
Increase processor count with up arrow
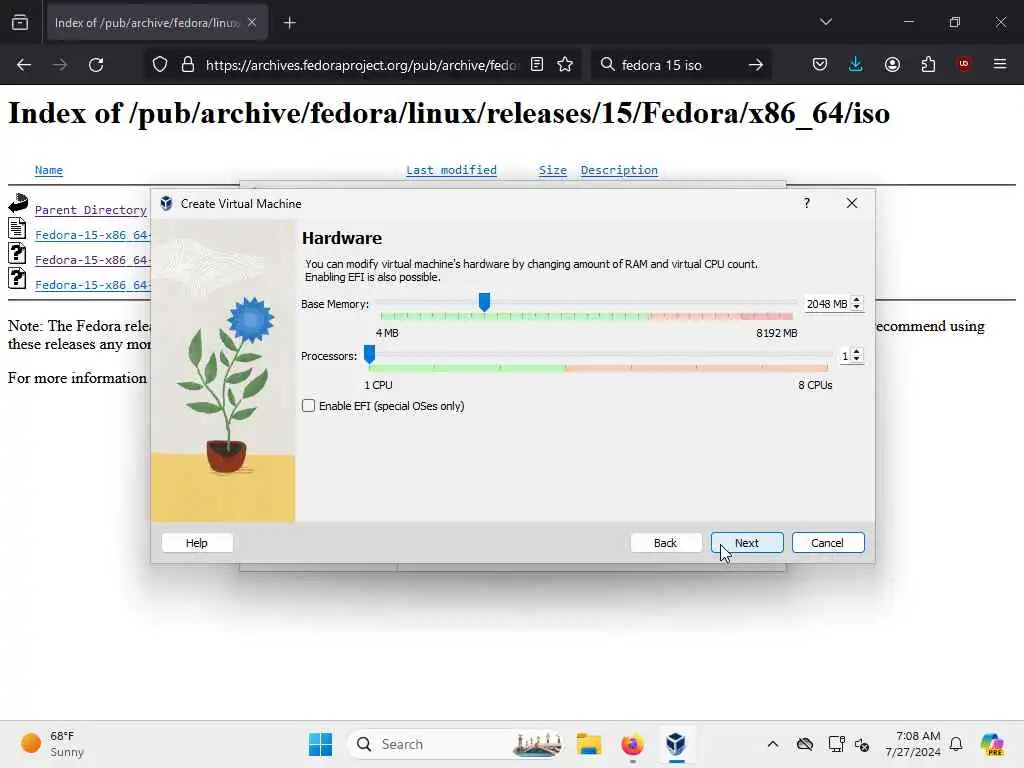click(857, 351)
